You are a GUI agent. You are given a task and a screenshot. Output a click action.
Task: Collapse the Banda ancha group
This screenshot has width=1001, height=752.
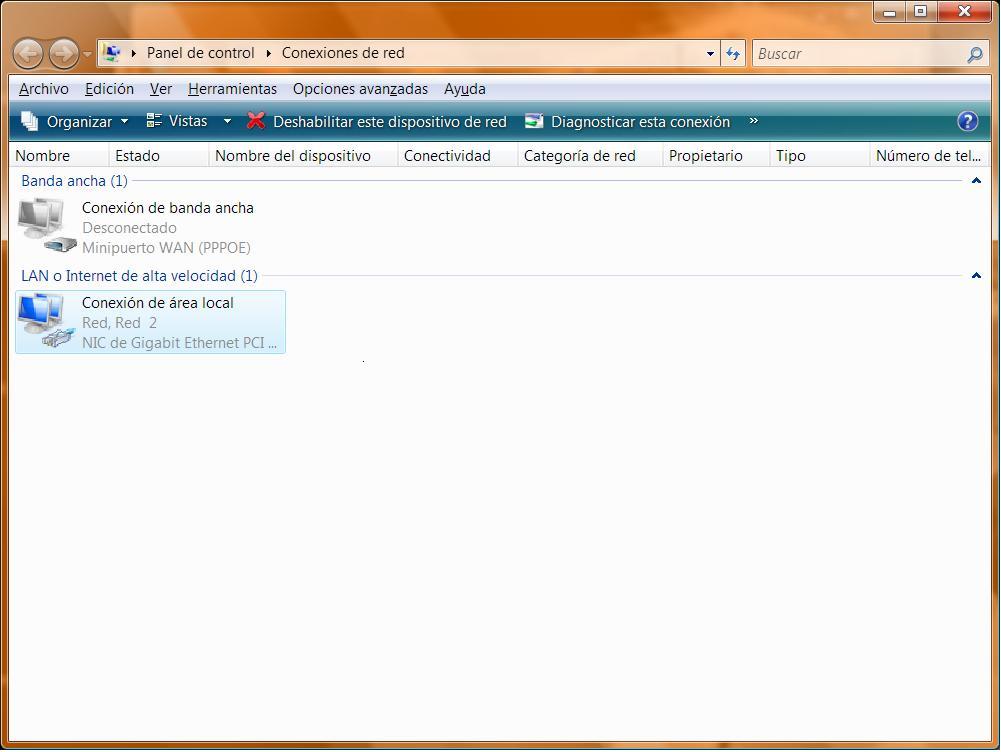tap(976, 181)
